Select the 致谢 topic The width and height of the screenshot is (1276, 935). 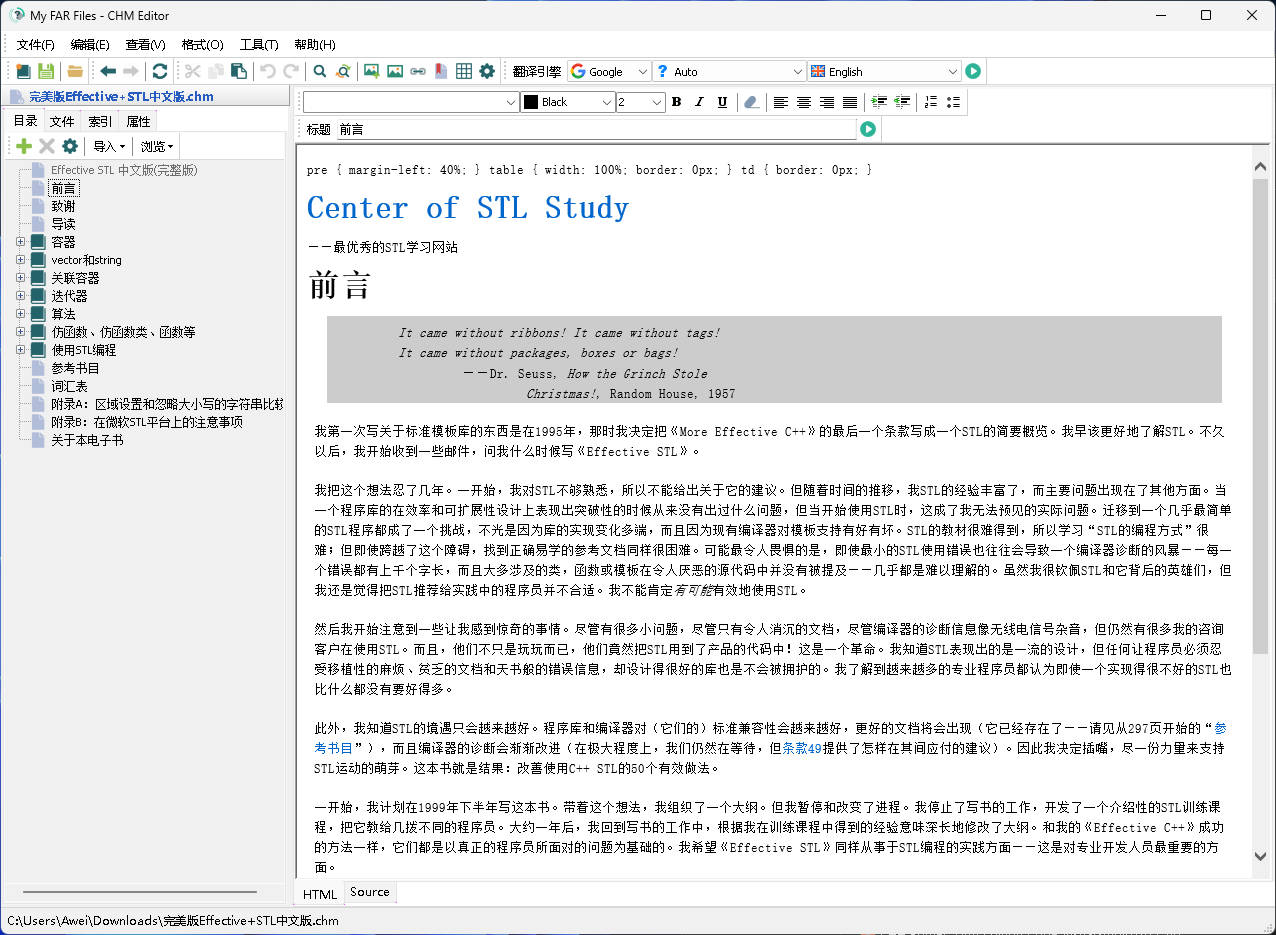tap(63, 206)
